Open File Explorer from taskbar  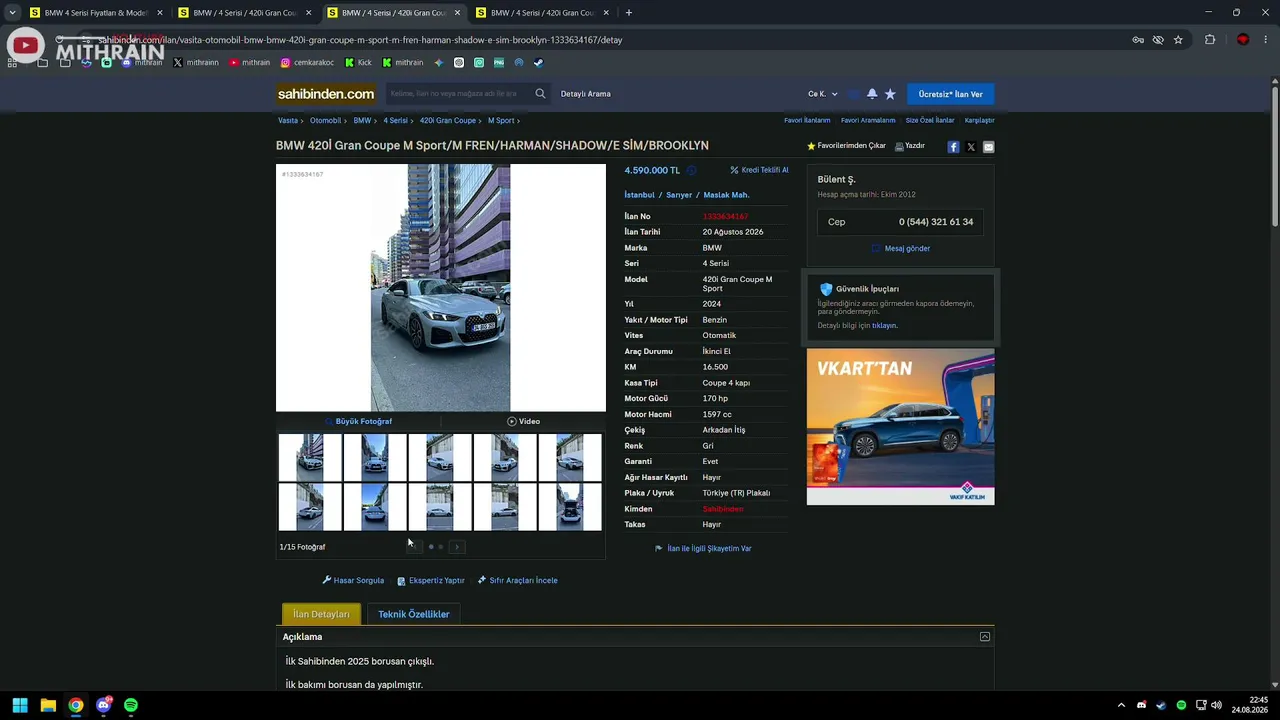pos(48,705)
